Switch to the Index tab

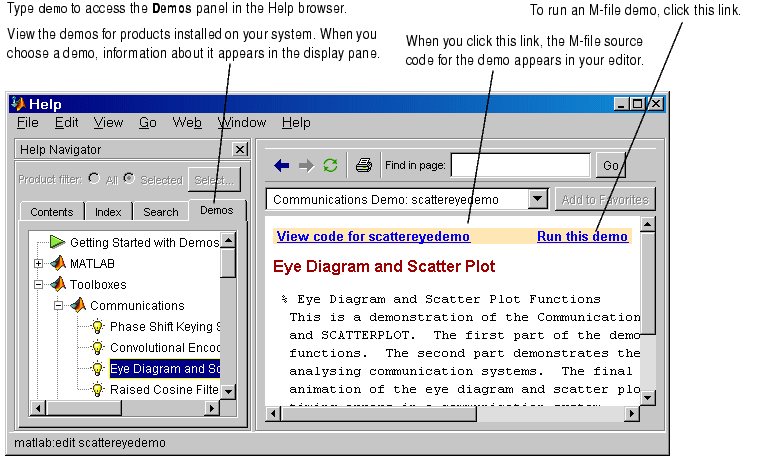point(108,212)
